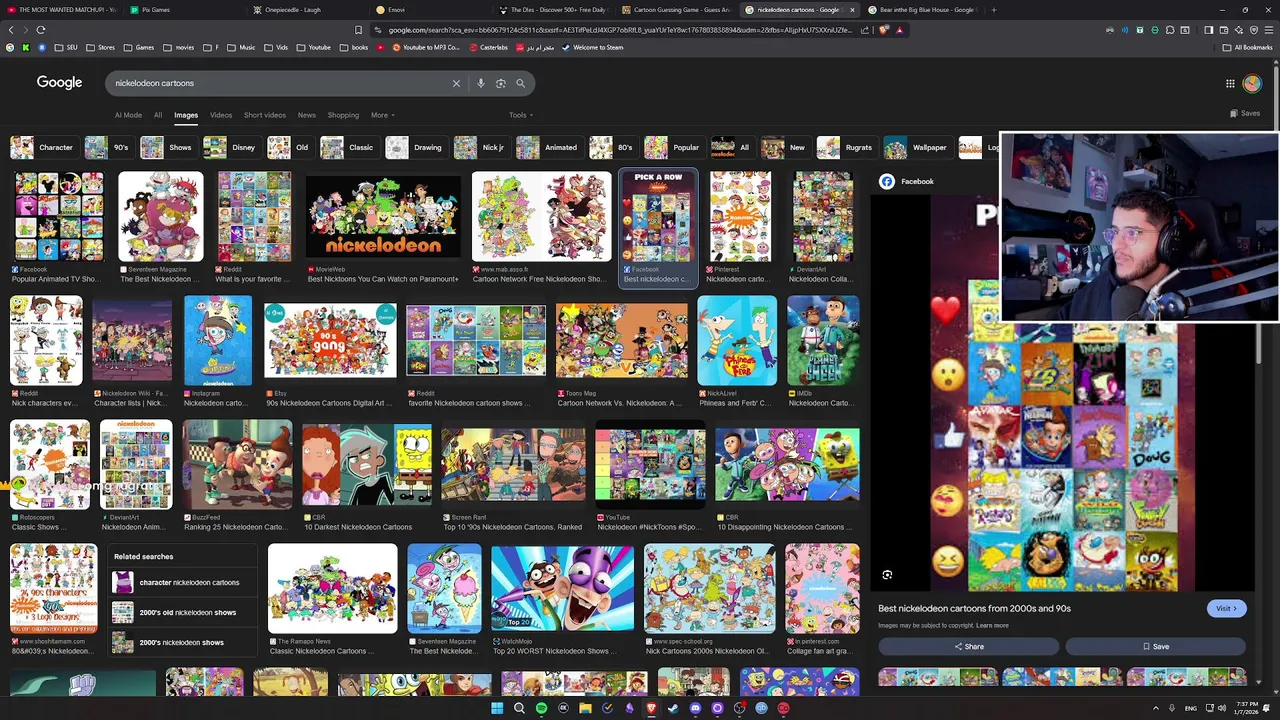Start voice search with the microphone icon
This screenshot has width=1280, height=720.
481,83
